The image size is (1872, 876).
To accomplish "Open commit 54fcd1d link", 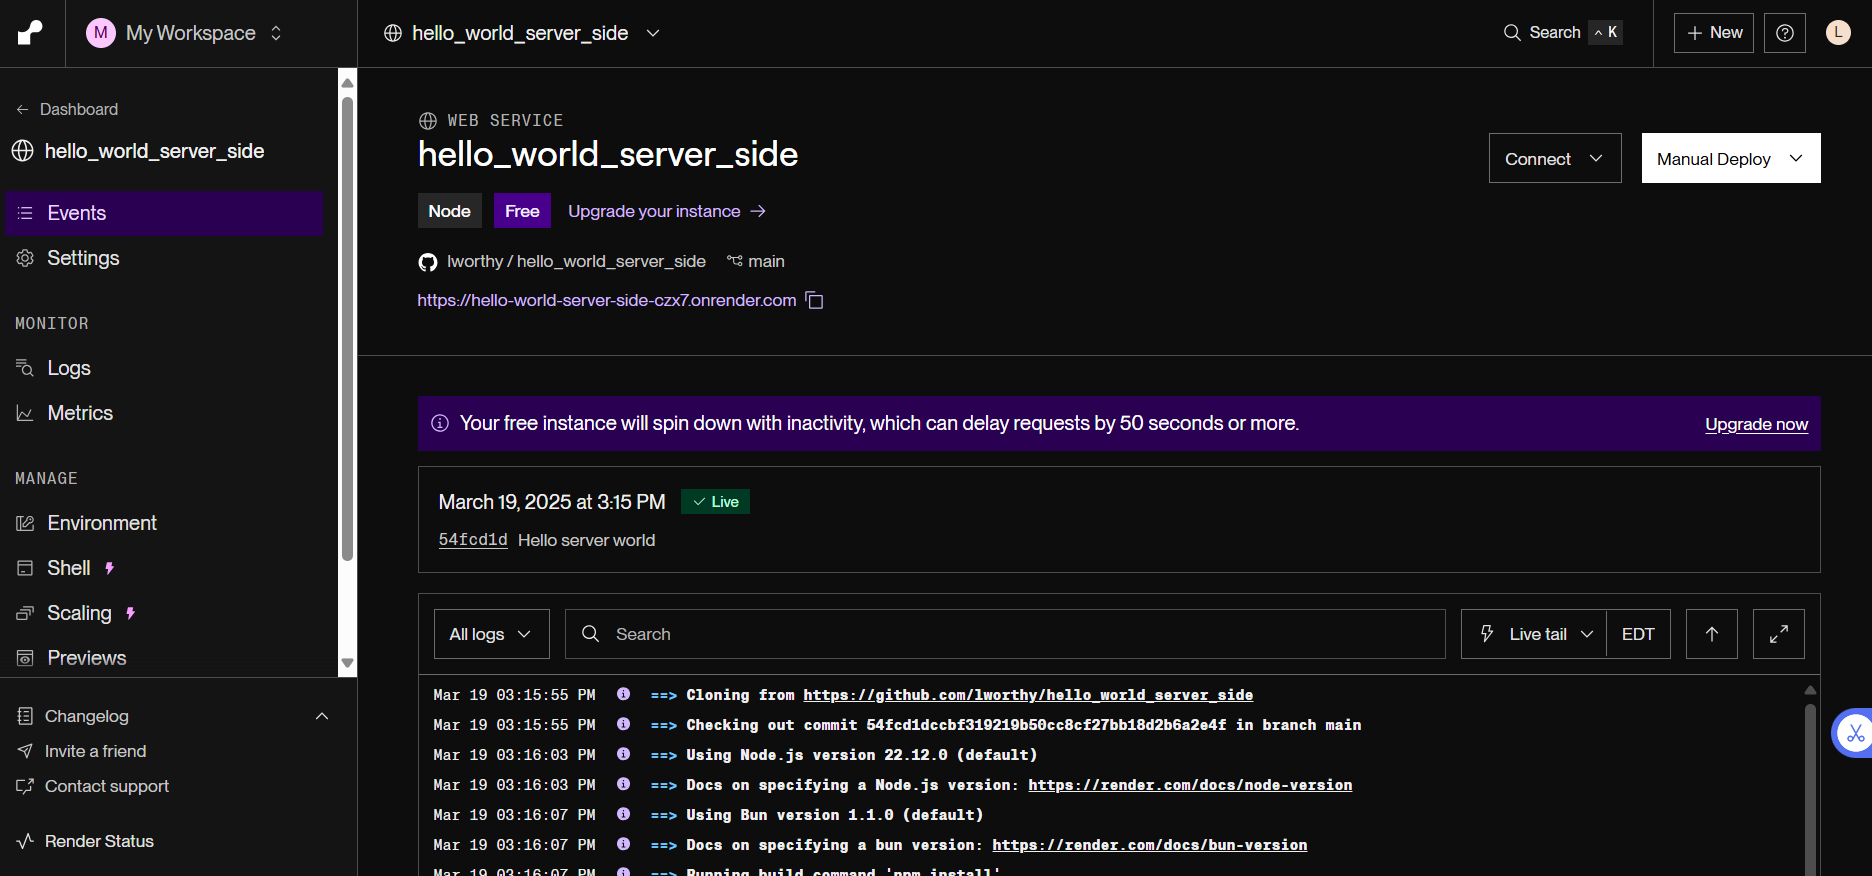I will pyautogui.click(x=473, y=540).
